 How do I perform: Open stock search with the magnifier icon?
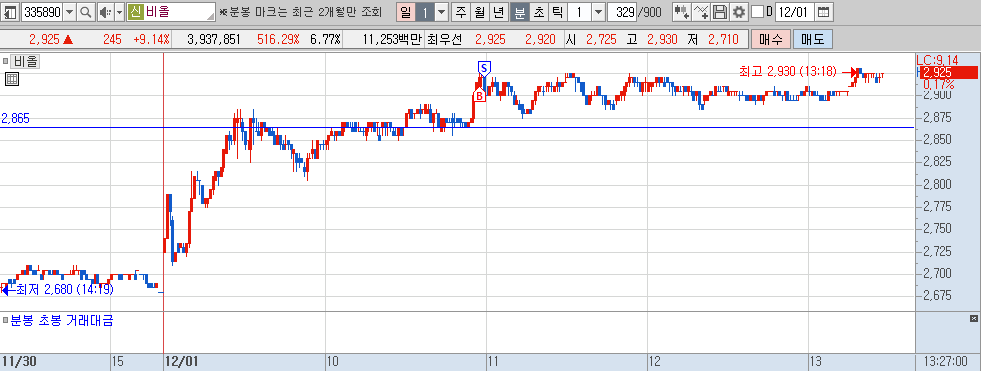[x=86, y=11]
